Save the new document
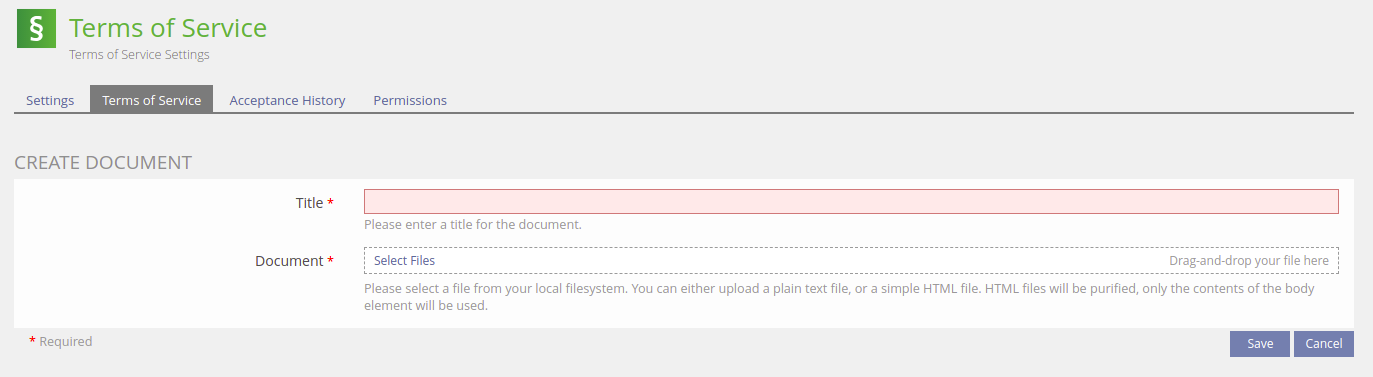This screenshot has width=1373, height=377. (x=1260, y=344)
